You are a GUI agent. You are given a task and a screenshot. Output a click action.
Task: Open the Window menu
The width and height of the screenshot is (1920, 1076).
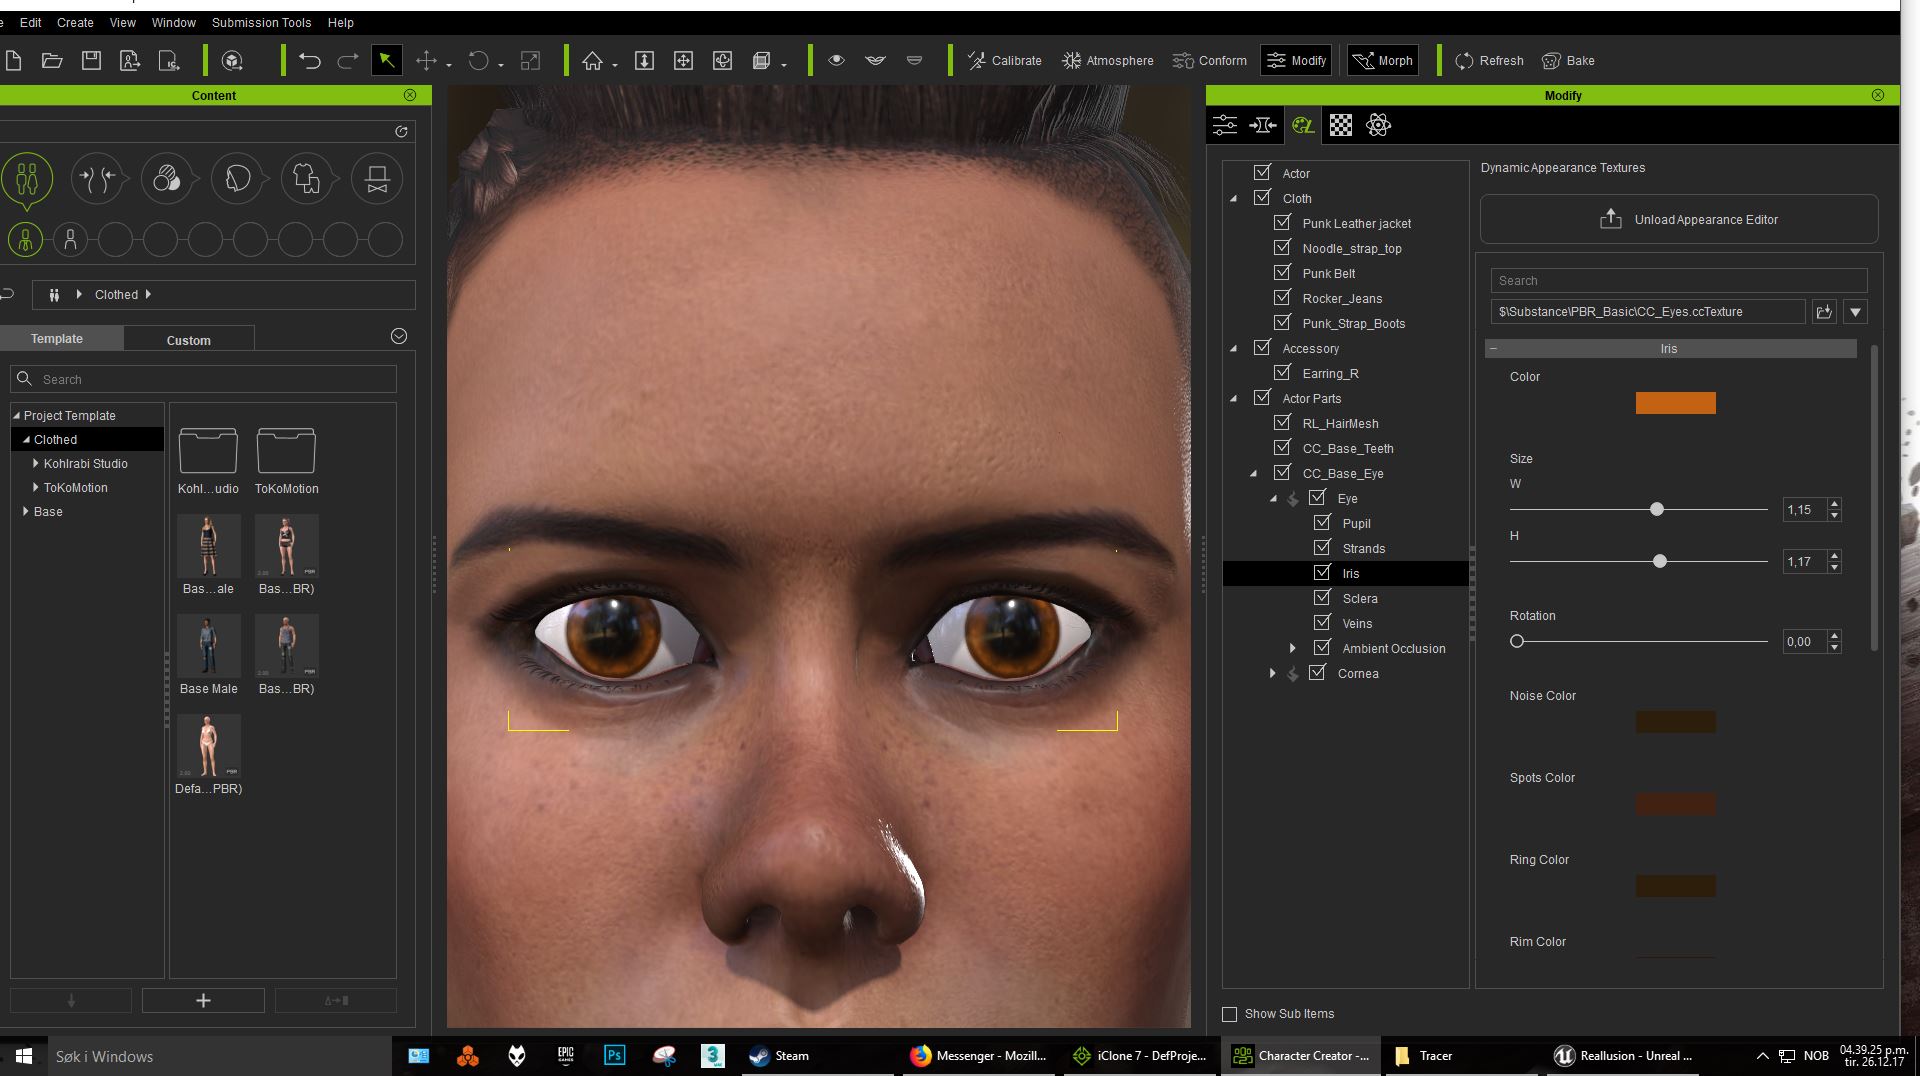[x=174, y=23]
